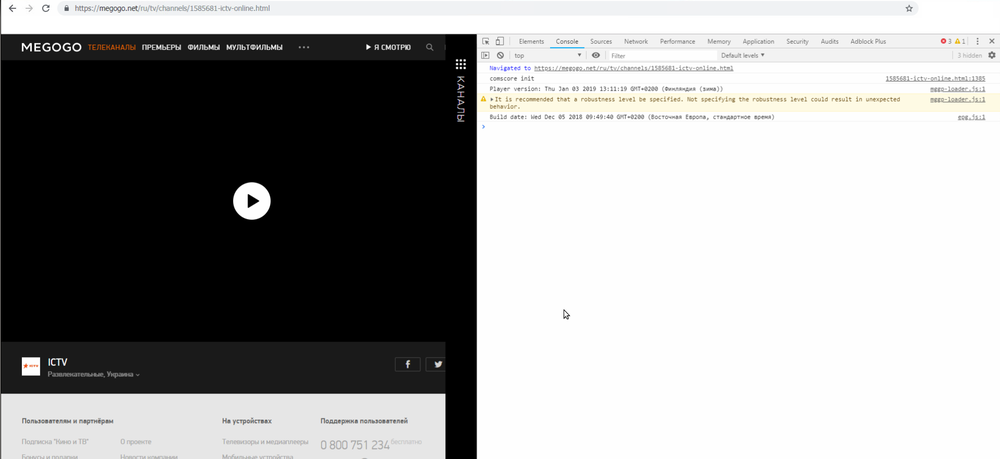Focus the console Filter field
Screen dimensions: 1000x459
click(662, 55)
